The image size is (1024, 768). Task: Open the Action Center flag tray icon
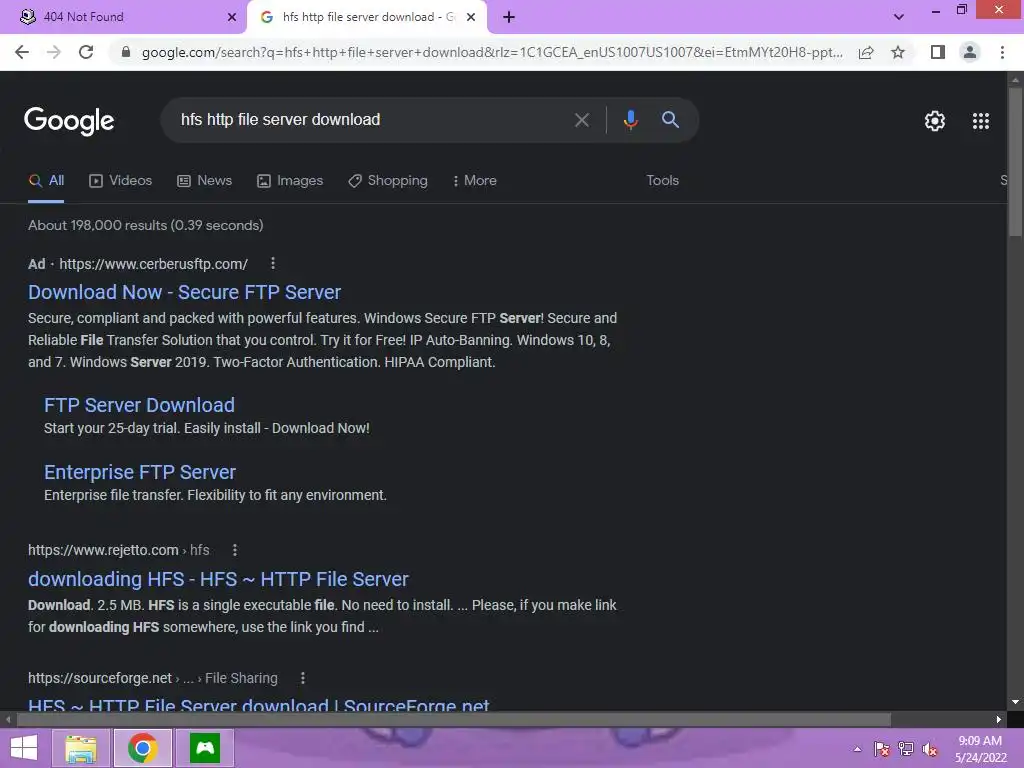pos(882,749)
